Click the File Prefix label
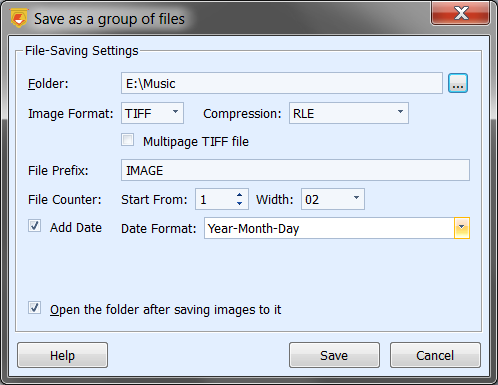The image size is (498, 385). pos(58,170)
